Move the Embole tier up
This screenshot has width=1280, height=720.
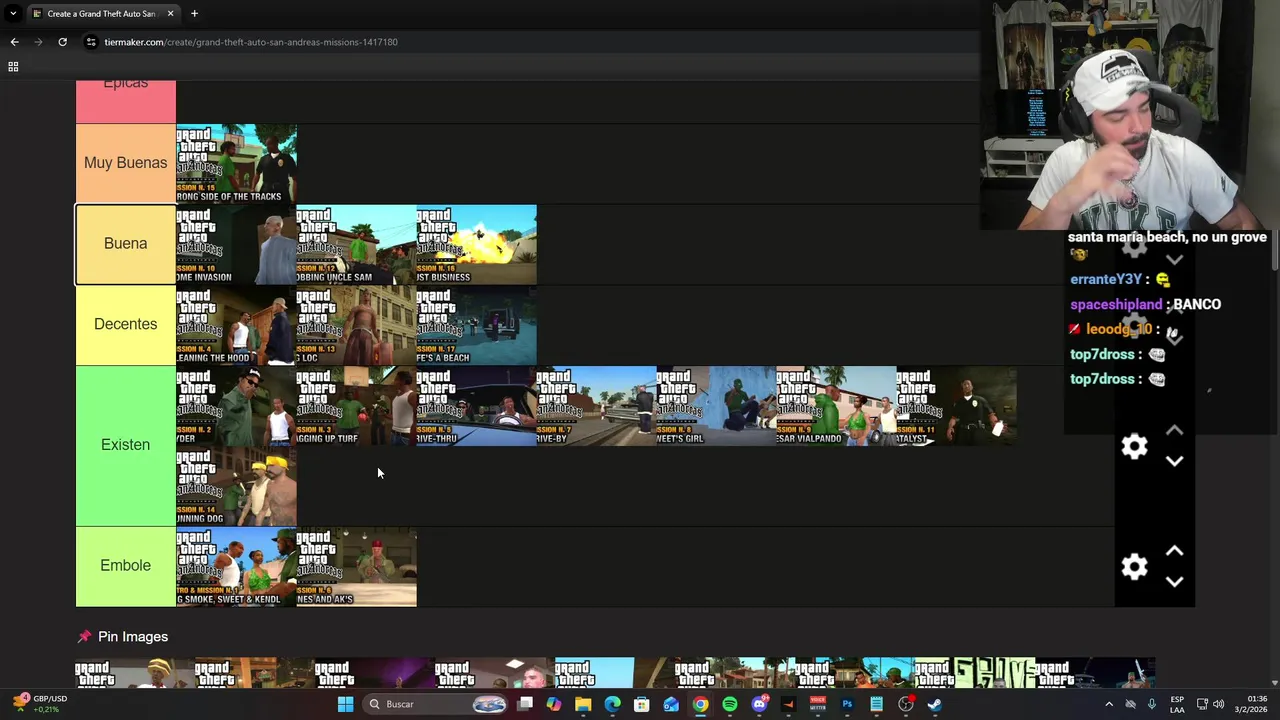pos(1174,551)
